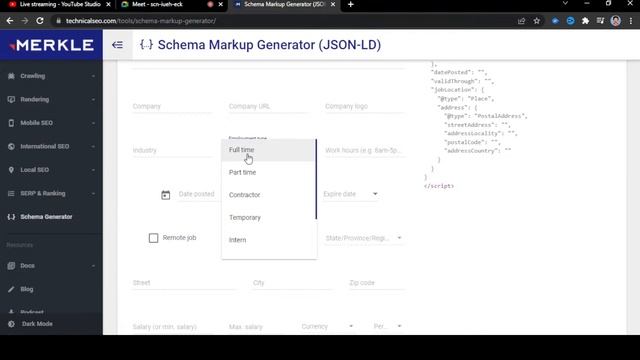Click the Docs sidebar icon

point(11,266)
